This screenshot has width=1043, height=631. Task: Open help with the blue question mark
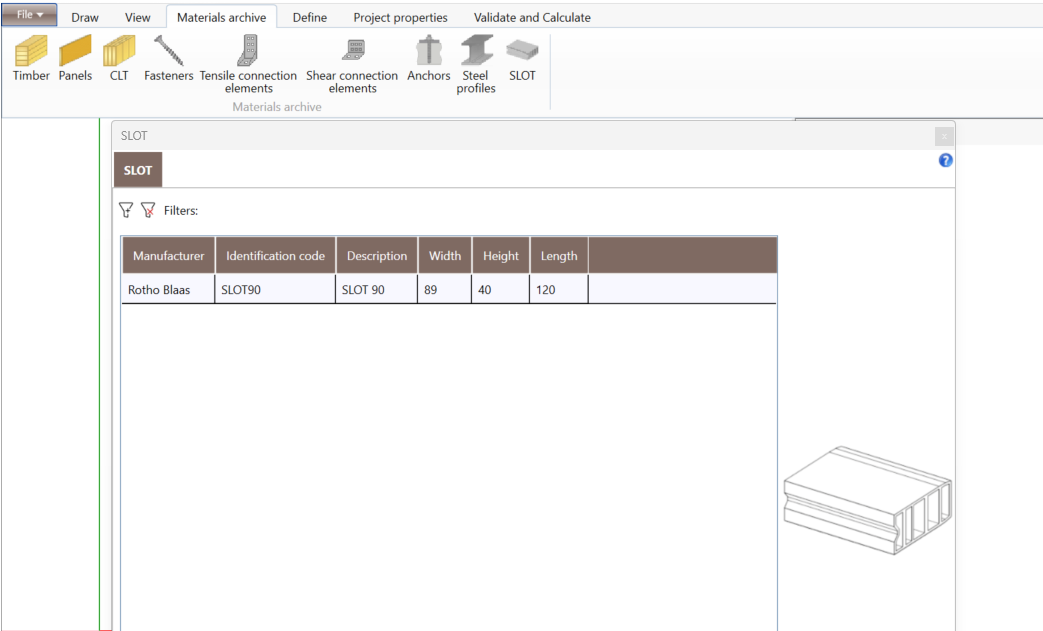pyautogui.click(x=945, y=160)
